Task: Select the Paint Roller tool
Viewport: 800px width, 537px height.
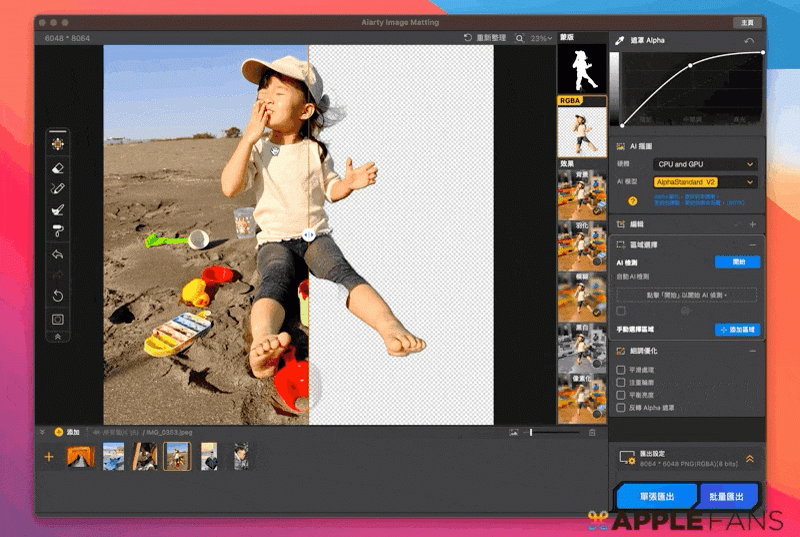Action: (57, 232)
